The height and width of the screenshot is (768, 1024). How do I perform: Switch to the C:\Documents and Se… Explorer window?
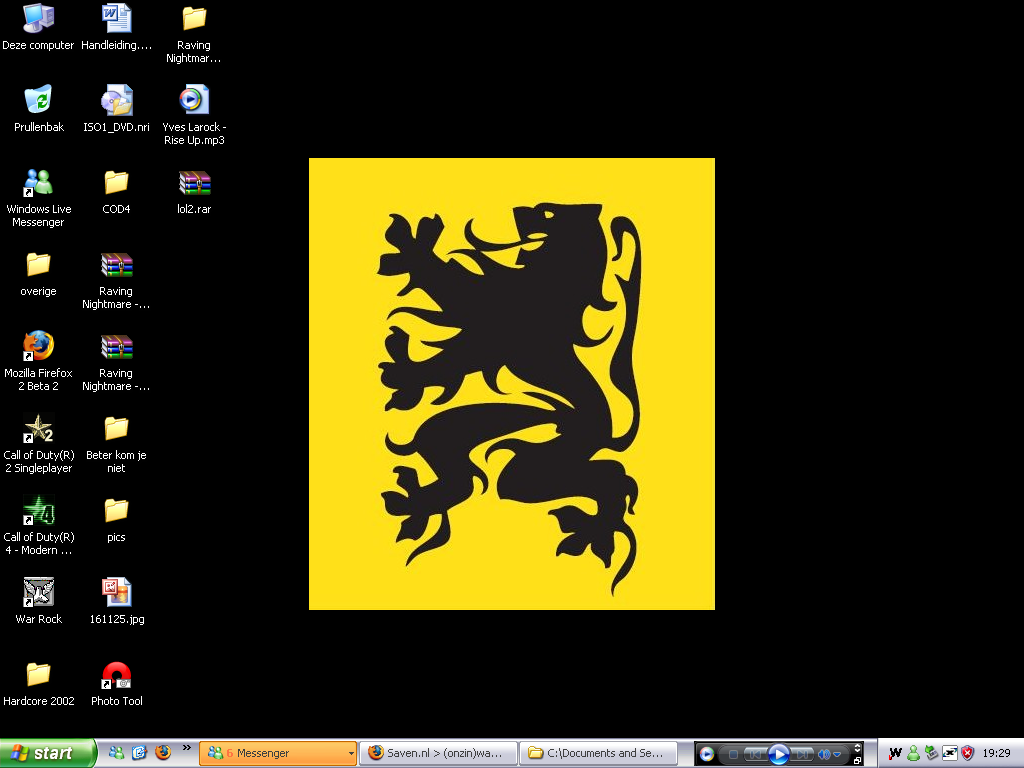600,753
